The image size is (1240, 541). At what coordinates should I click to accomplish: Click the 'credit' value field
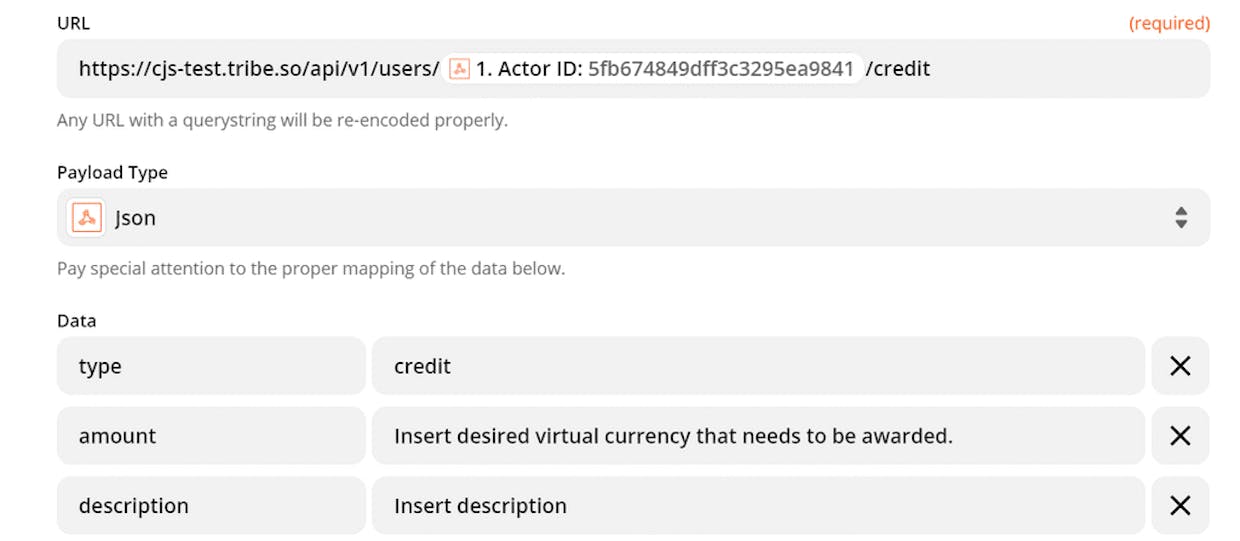758,366
